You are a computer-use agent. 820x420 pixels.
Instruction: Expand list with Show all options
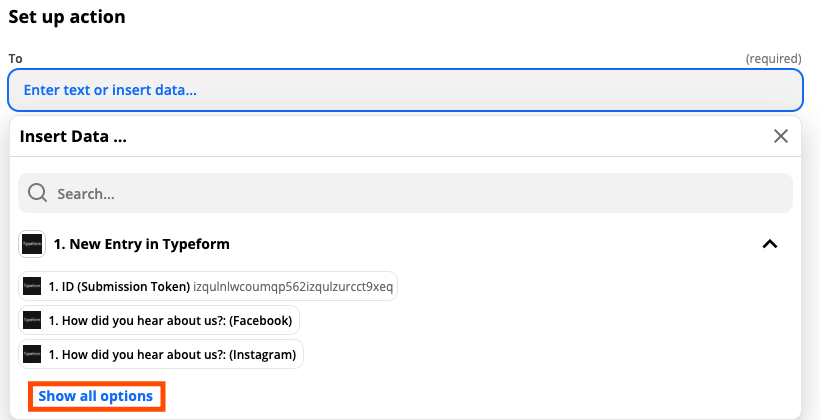(x=96, y=396)
